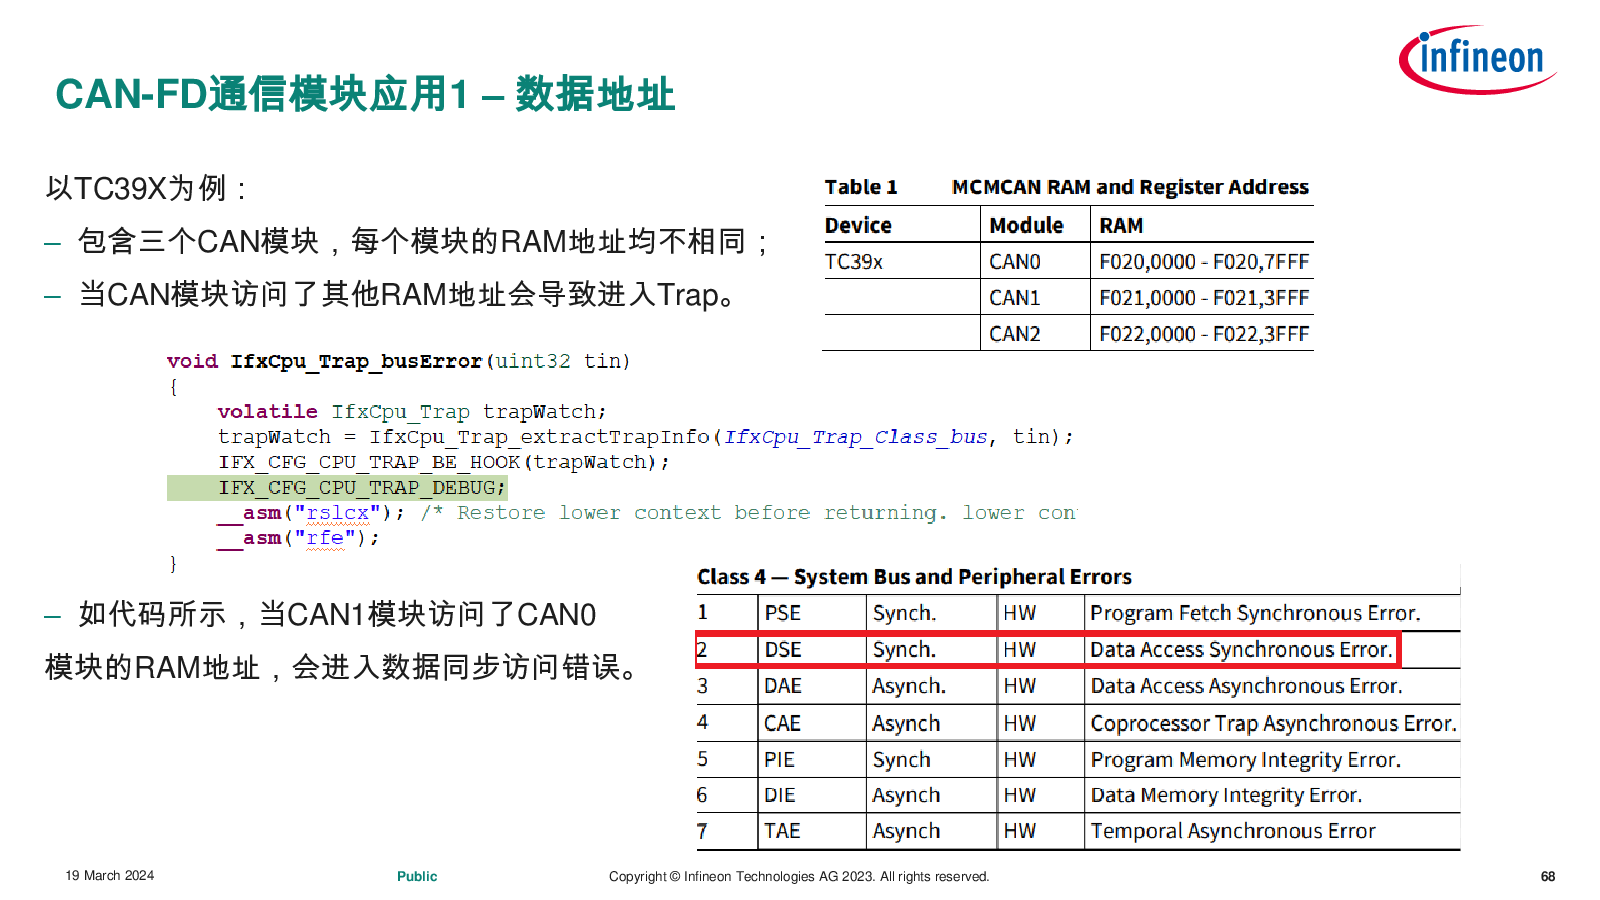Viewport: 1600px width, 900px height.
Task: Click 'Coprocessor Trap Asynchronous Error.'
Action: [x=1273, y=723]
